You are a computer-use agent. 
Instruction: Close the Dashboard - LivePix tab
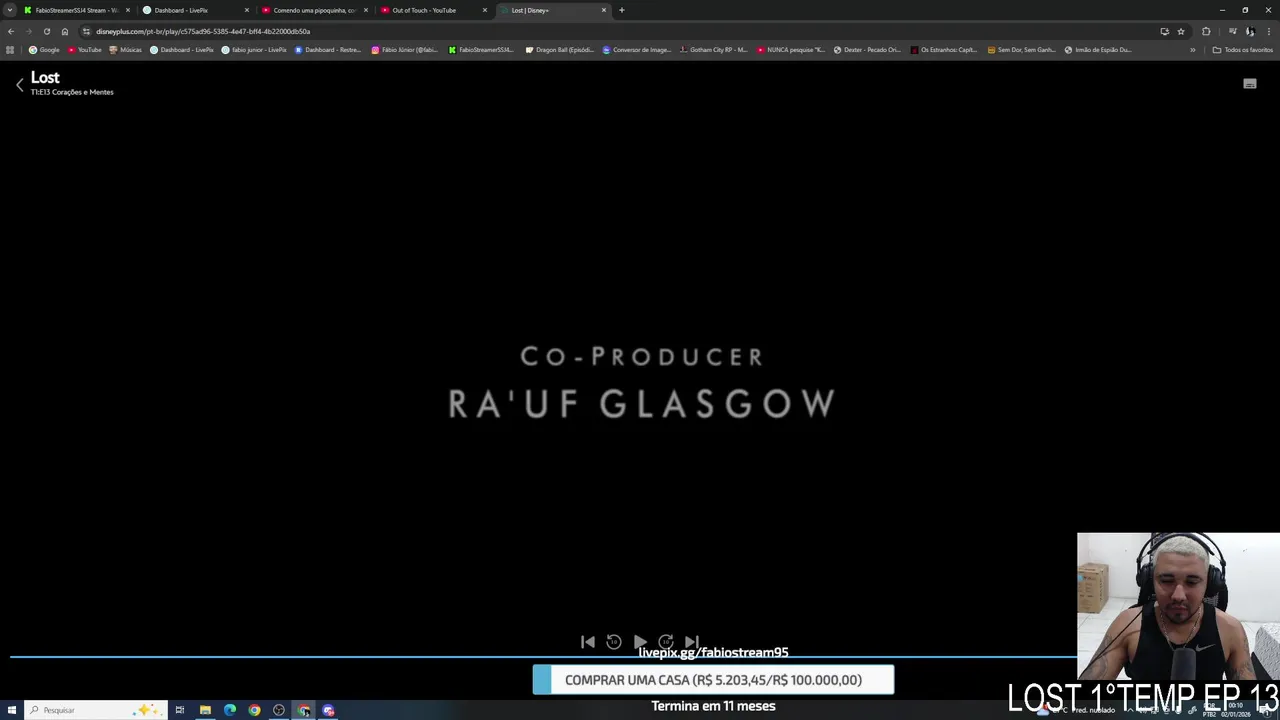(247, 10)
